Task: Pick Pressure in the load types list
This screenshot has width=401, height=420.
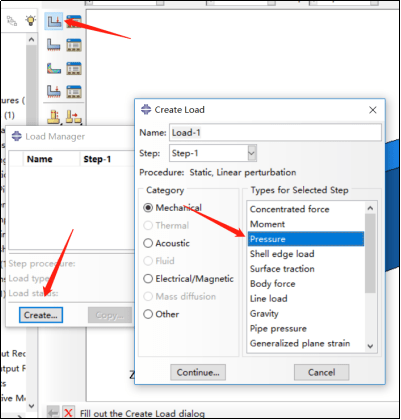Action: click(x=306, y=239)
